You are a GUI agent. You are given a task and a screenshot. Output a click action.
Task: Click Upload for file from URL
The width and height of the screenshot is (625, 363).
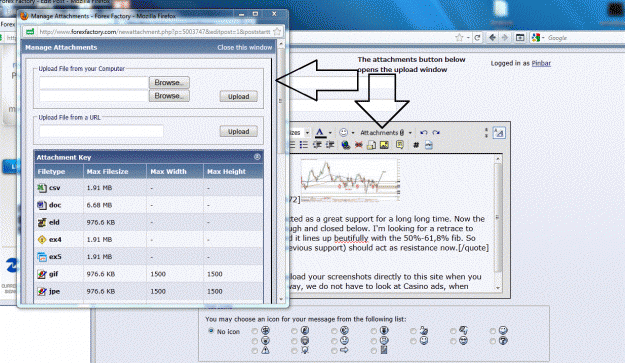click(238, 131)
